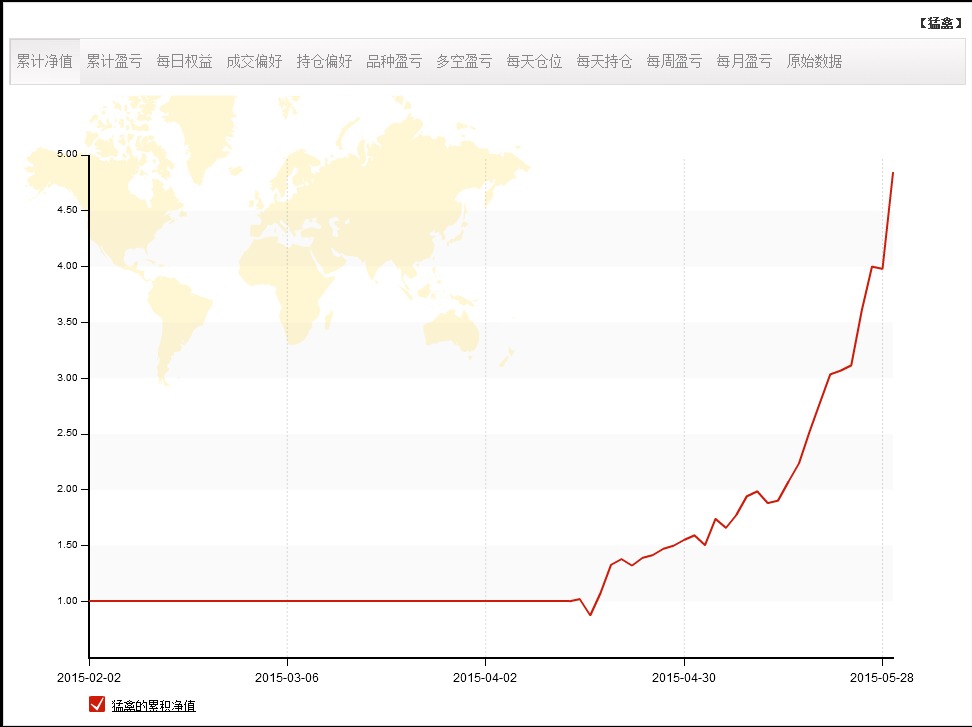
Task: Click the 【猛禽】 title at top right
Action: 940,24
